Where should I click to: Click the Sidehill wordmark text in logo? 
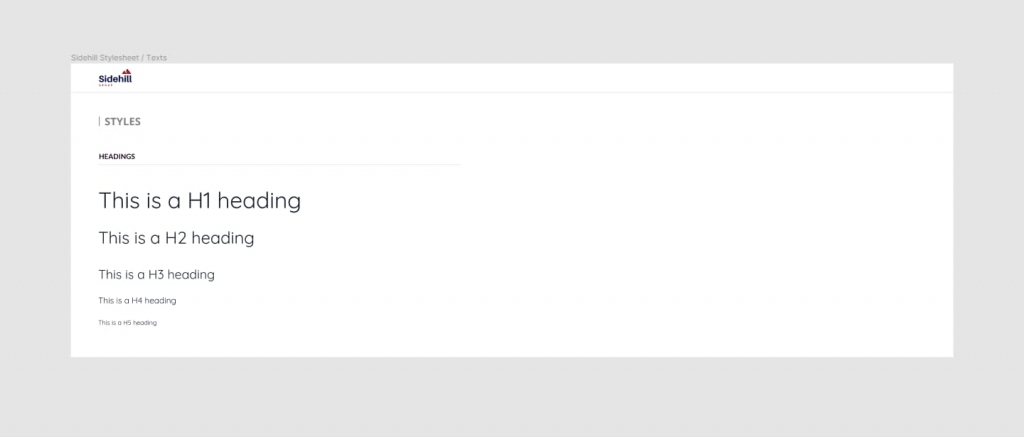pos(115,78)
